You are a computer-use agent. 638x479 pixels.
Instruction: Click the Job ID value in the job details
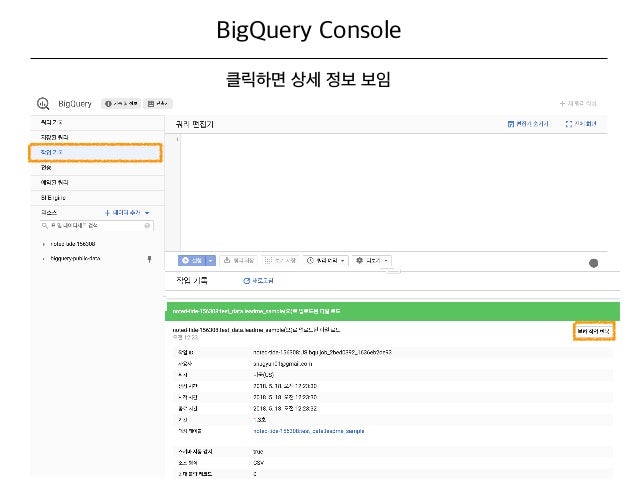coord(322,352)
